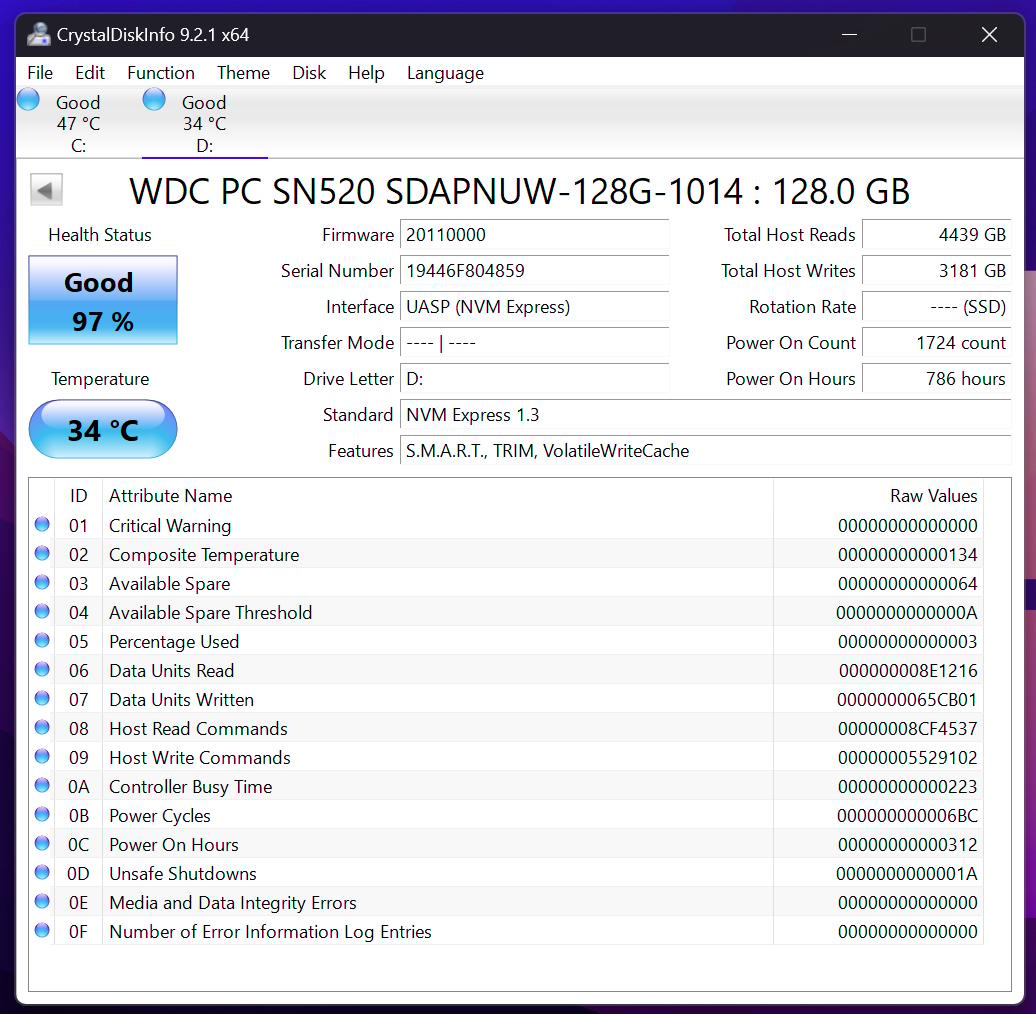Click the ID column header

tap(78, 496)
